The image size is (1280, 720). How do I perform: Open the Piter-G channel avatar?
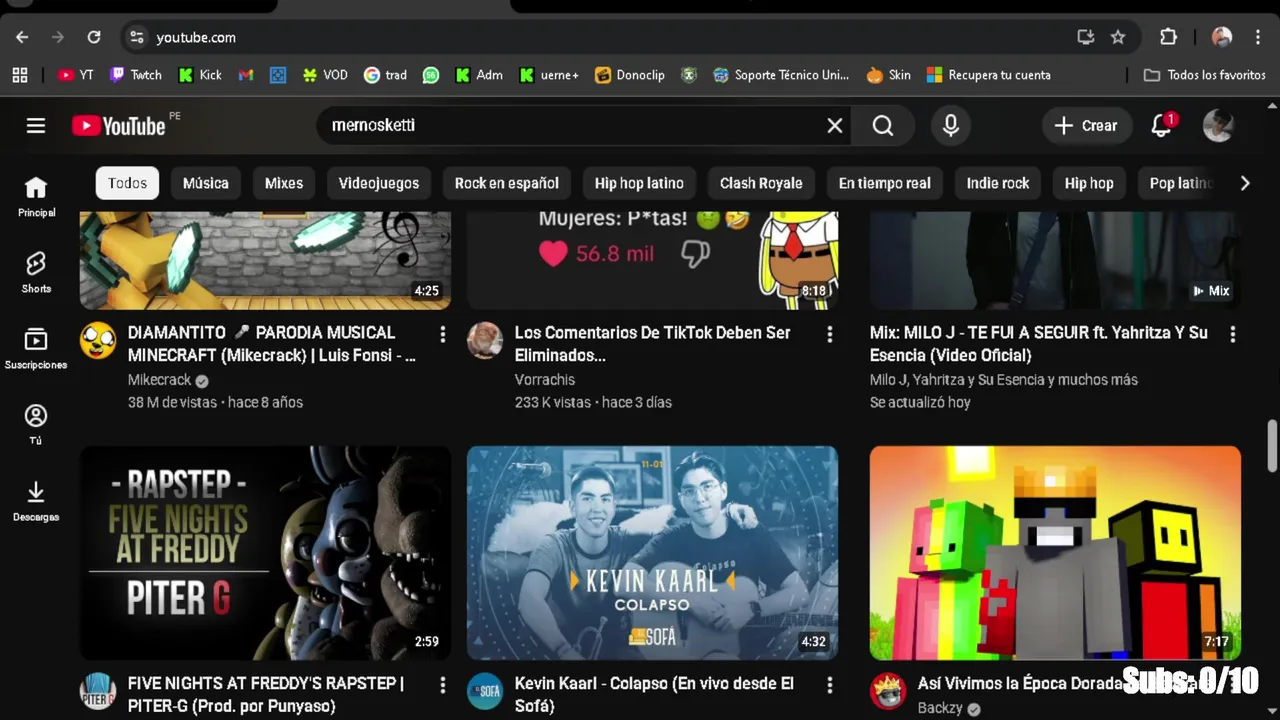[98, 691]
